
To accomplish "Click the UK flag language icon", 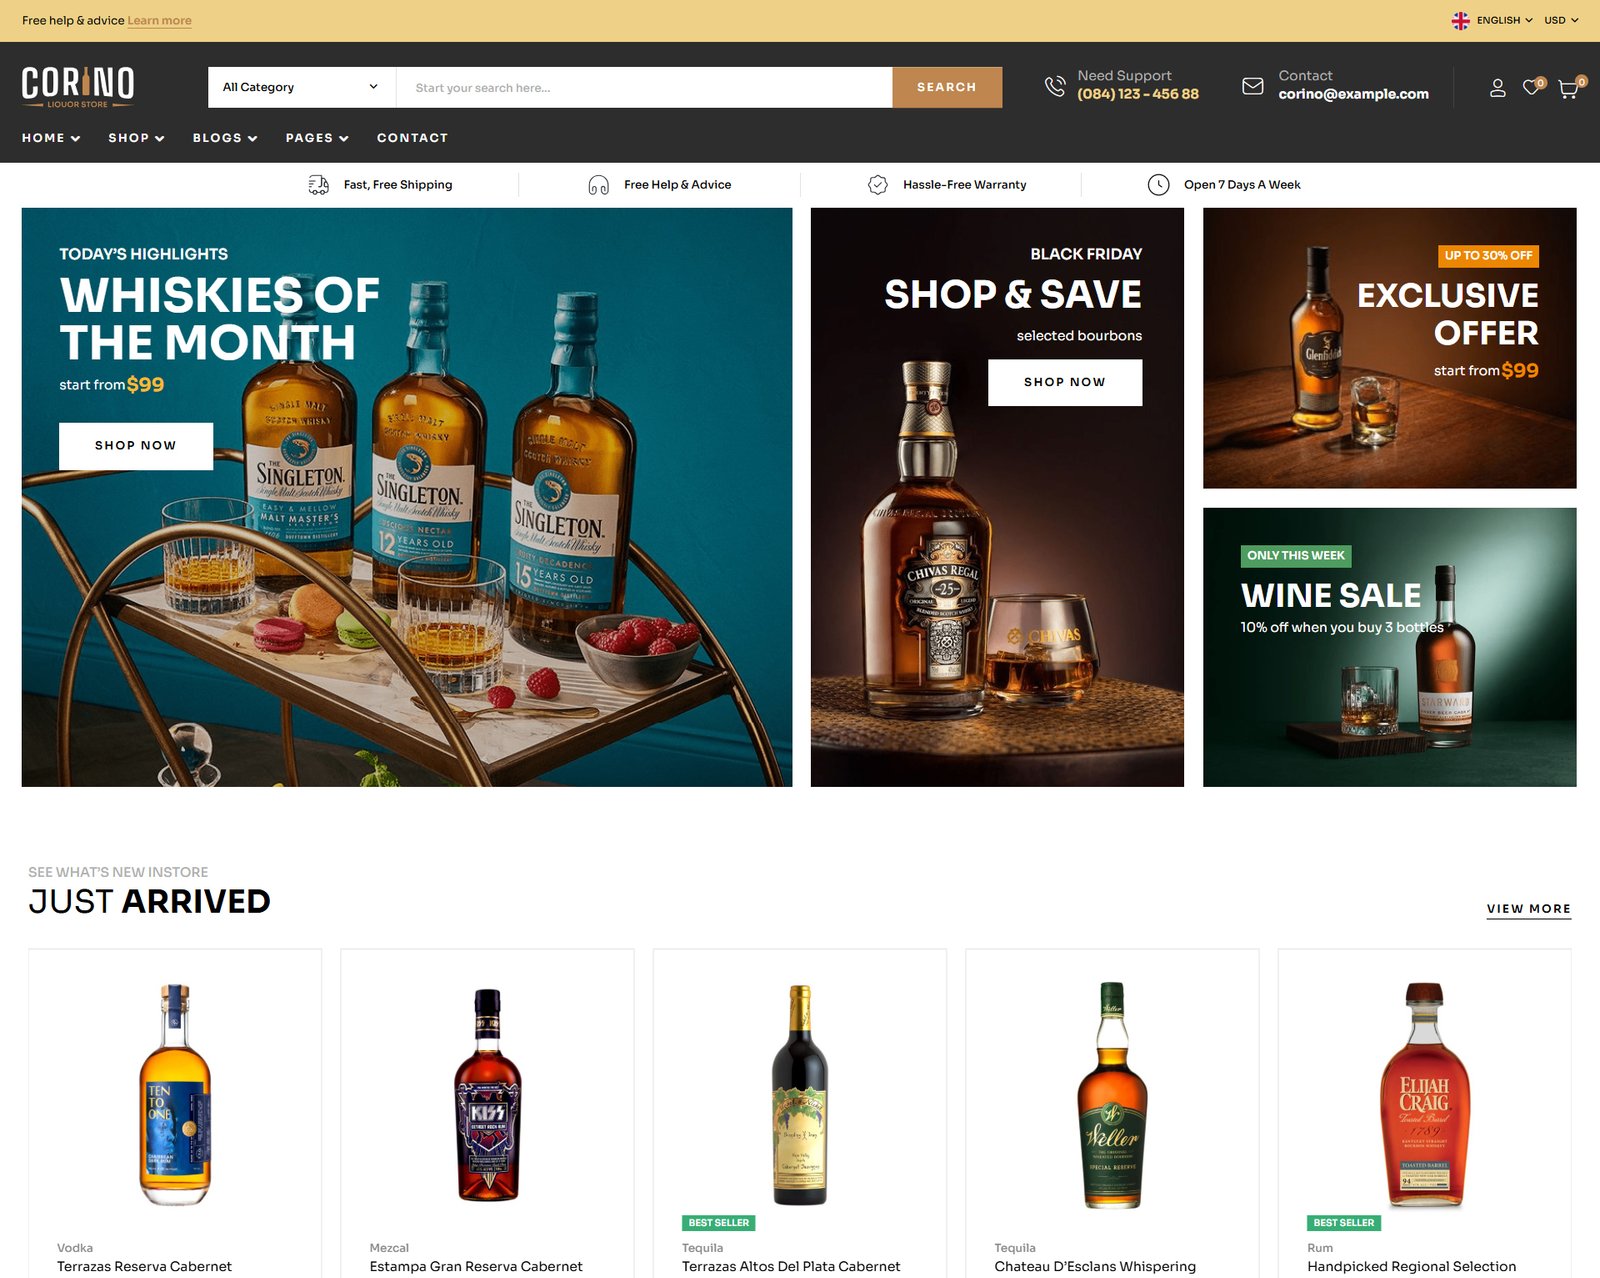I will click(x=1460, y=20).
